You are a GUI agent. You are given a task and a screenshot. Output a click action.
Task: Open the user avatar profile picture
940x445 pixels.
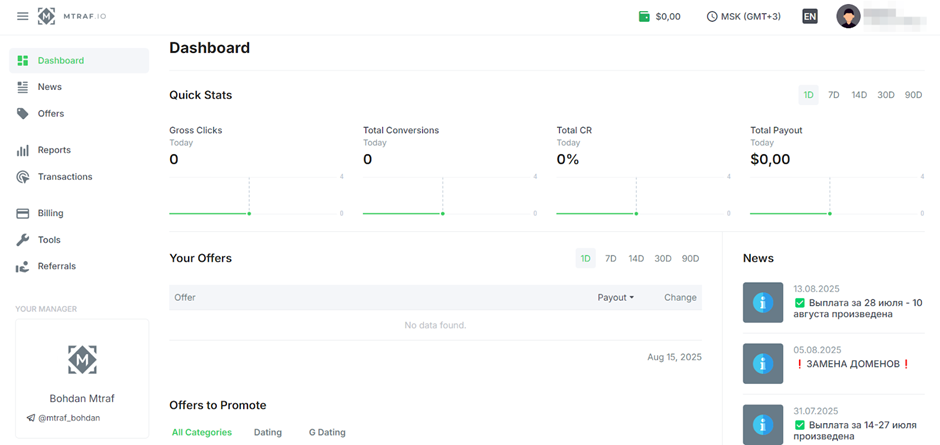[x=848, y=17]
